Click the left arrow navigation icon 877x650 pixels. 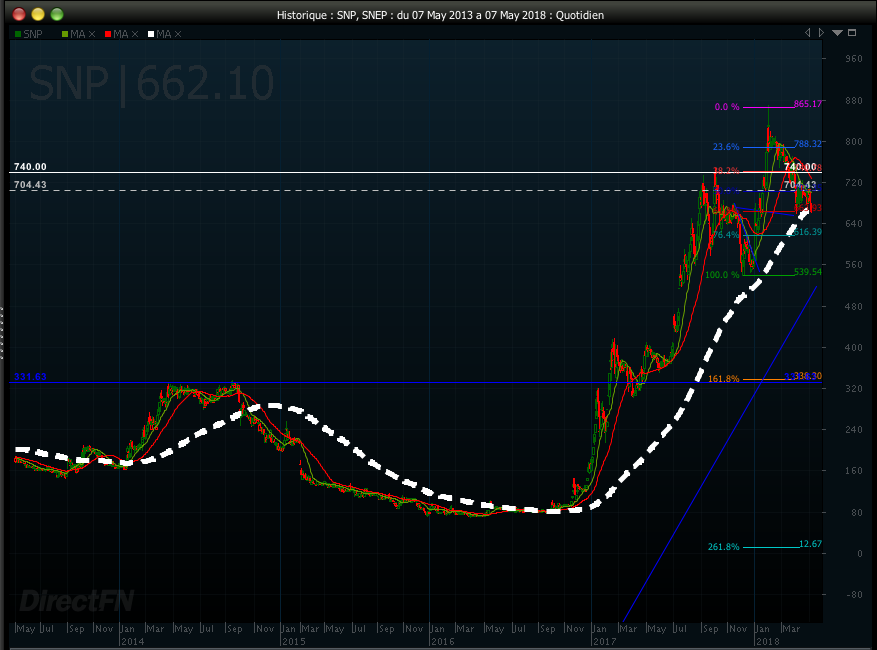click(x=808, y=33)
